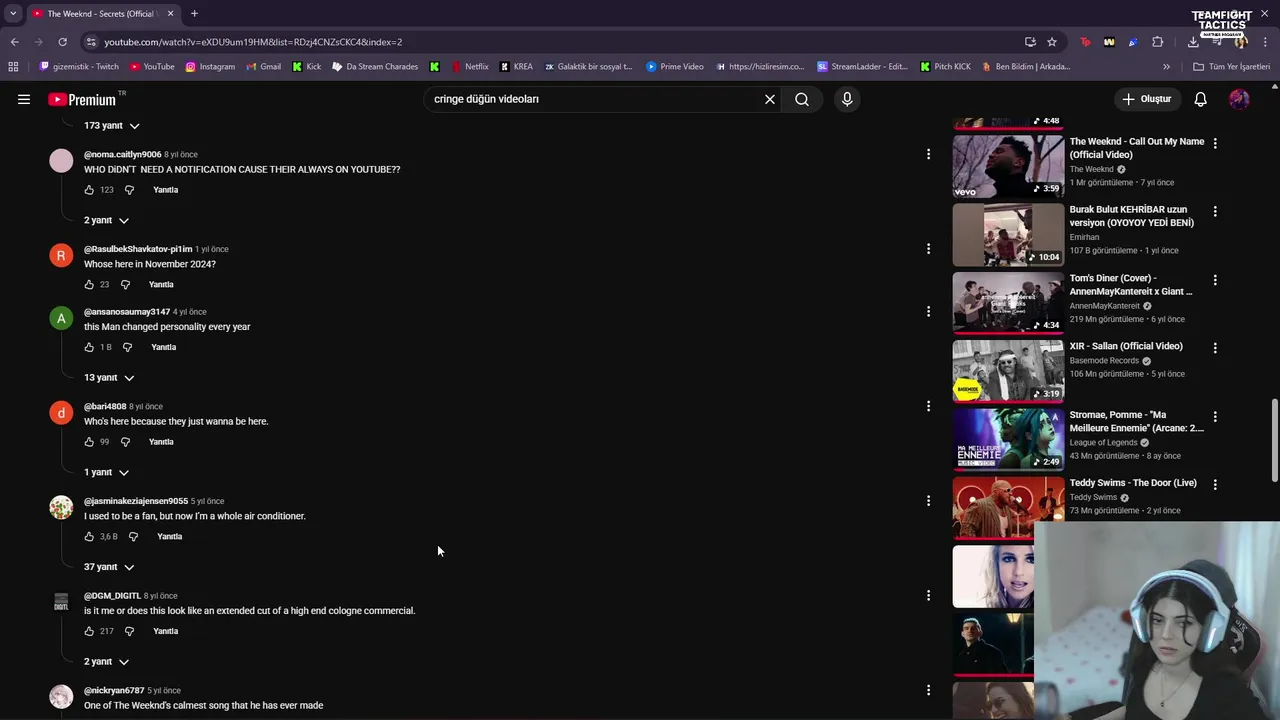This screenshot has height=720, width=1280.
Task: Expand the 173 yanıt replies
Action: (x=111, y=126)
